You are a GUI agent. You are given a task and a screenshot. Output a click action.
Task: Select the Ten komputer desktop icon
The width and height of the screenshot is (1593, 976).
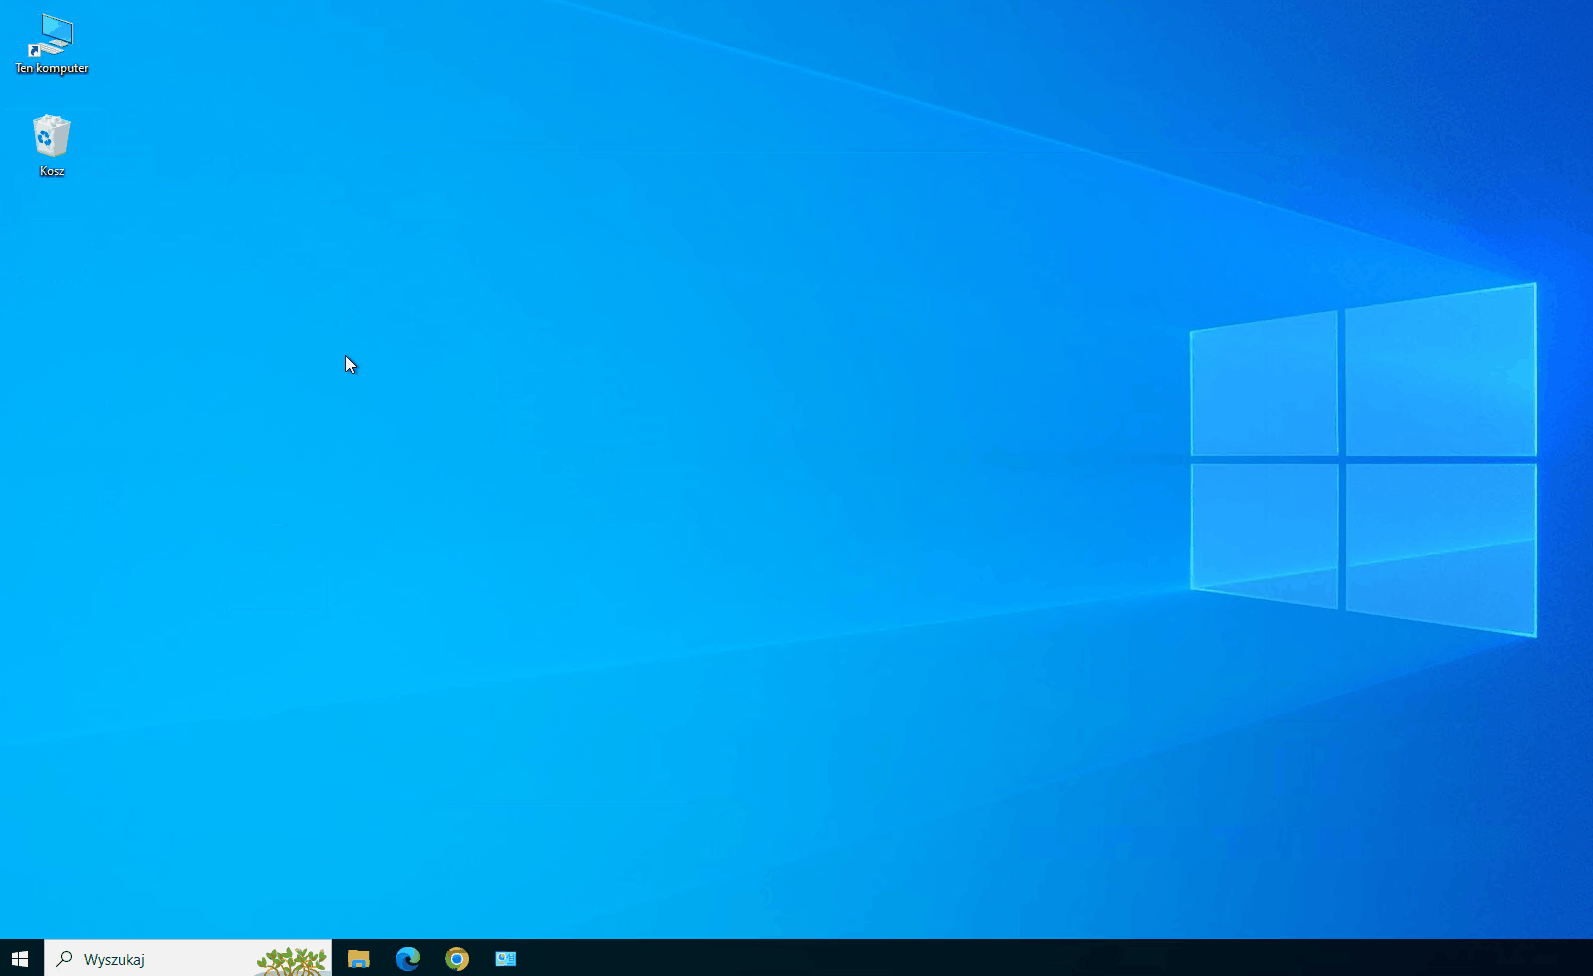tap(52, 45)
